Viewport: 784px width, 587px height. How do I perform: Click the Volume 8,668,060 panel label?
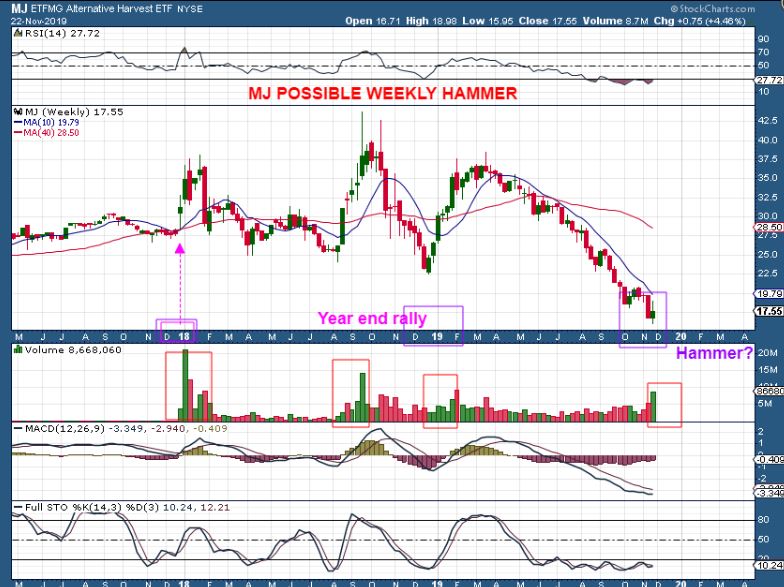point(73,350)
